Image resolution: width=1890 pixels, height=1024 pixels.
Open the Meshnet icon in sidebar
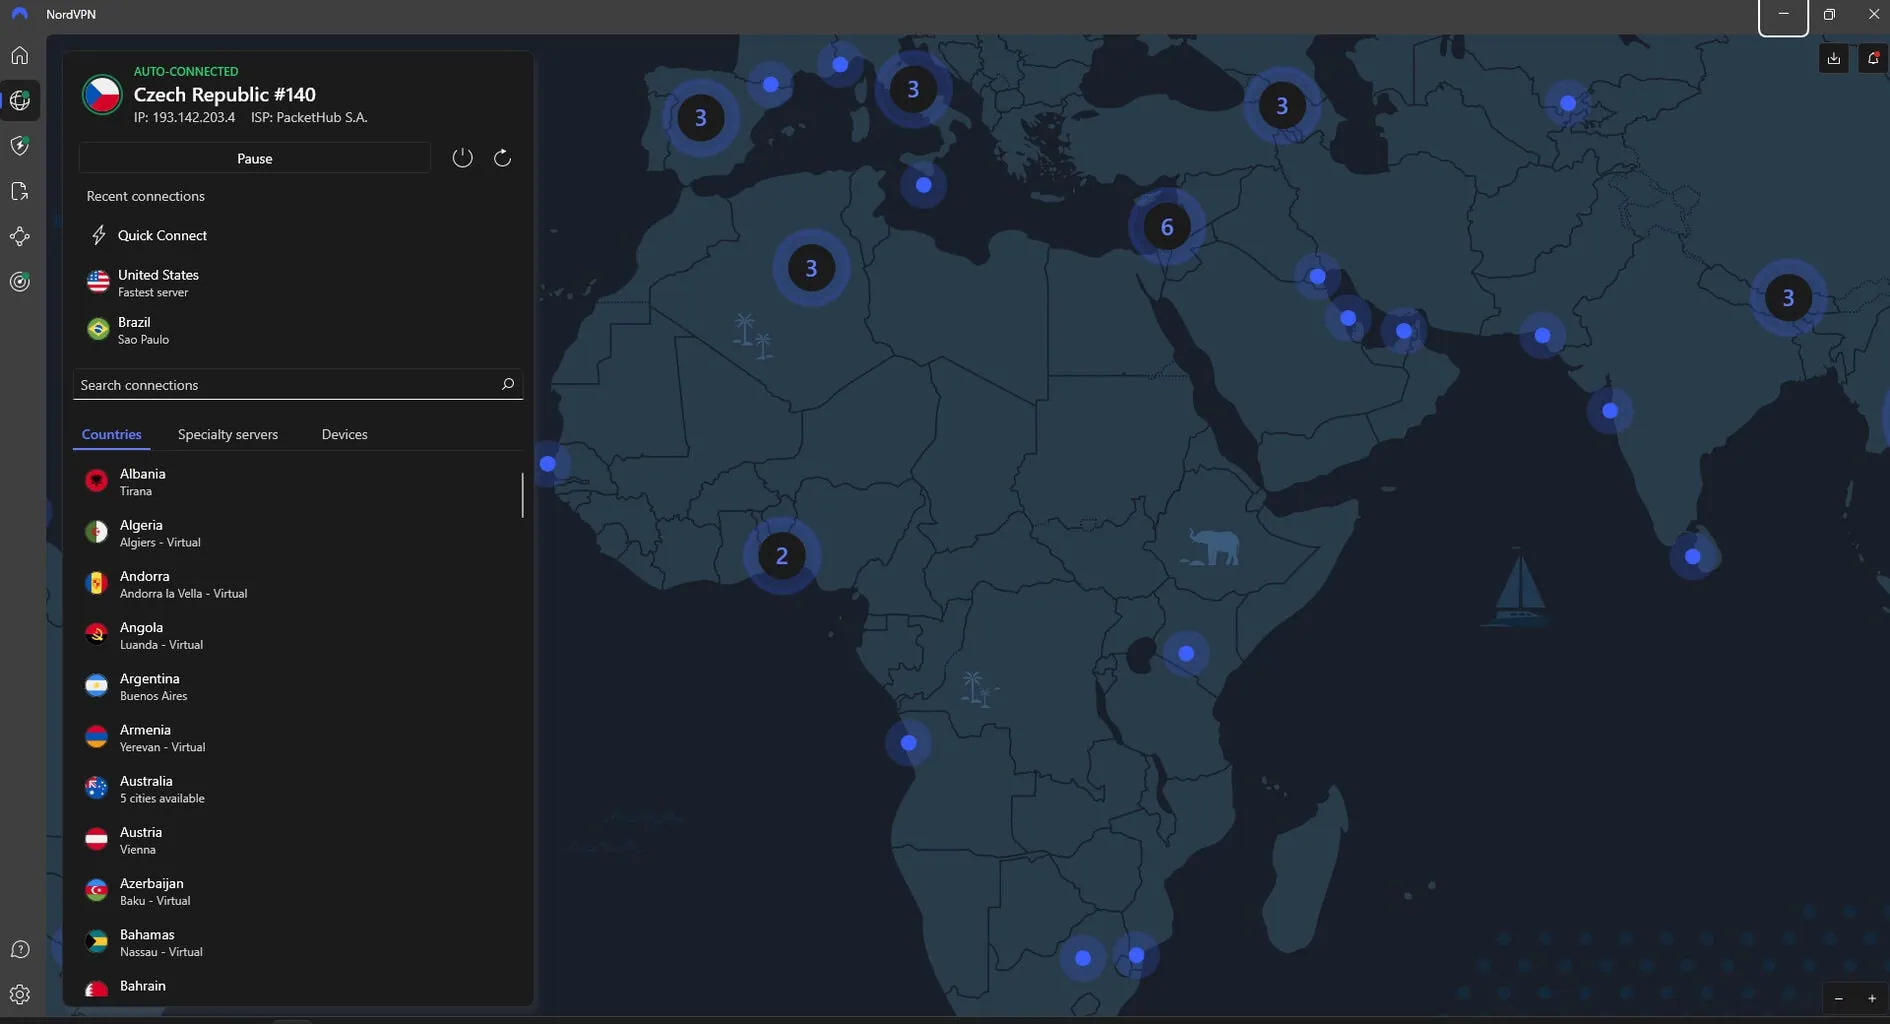pyautogui.click(x=20, y=237)
